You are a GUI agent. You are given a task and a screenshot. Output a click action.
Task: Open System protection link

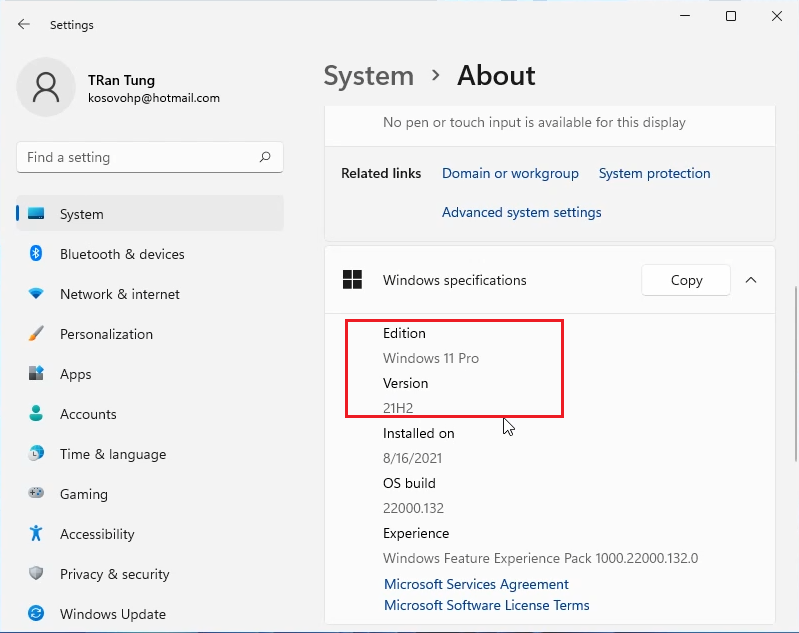[654, 173]
